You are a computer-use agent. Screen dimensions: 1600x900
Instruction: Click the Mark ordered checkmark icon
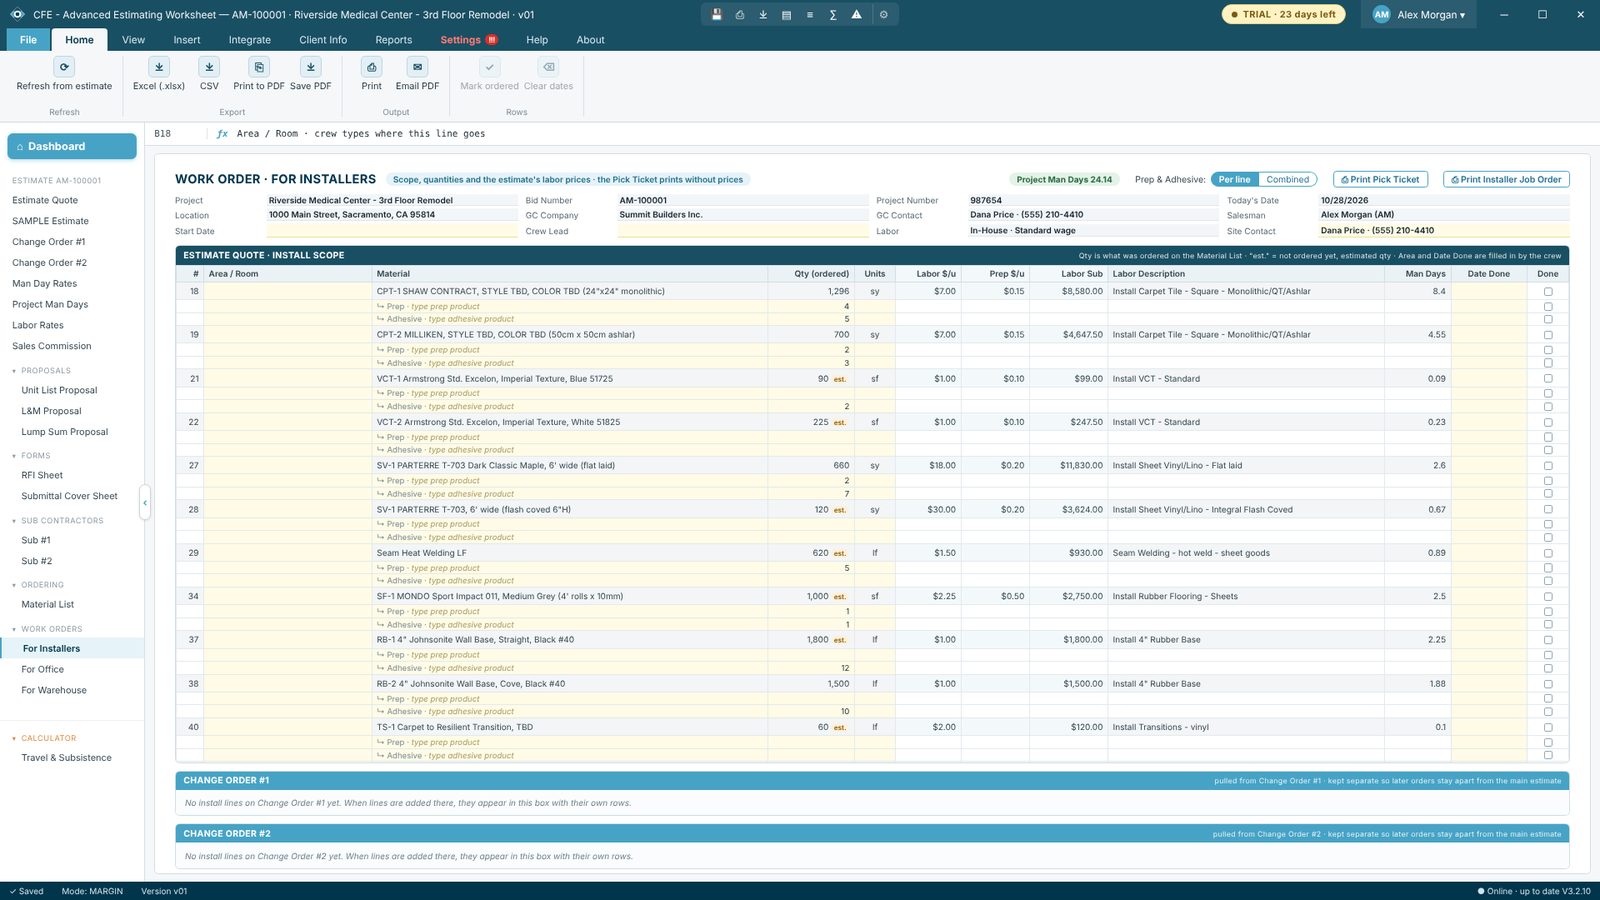pyautogui.click(x=489, y=67)
